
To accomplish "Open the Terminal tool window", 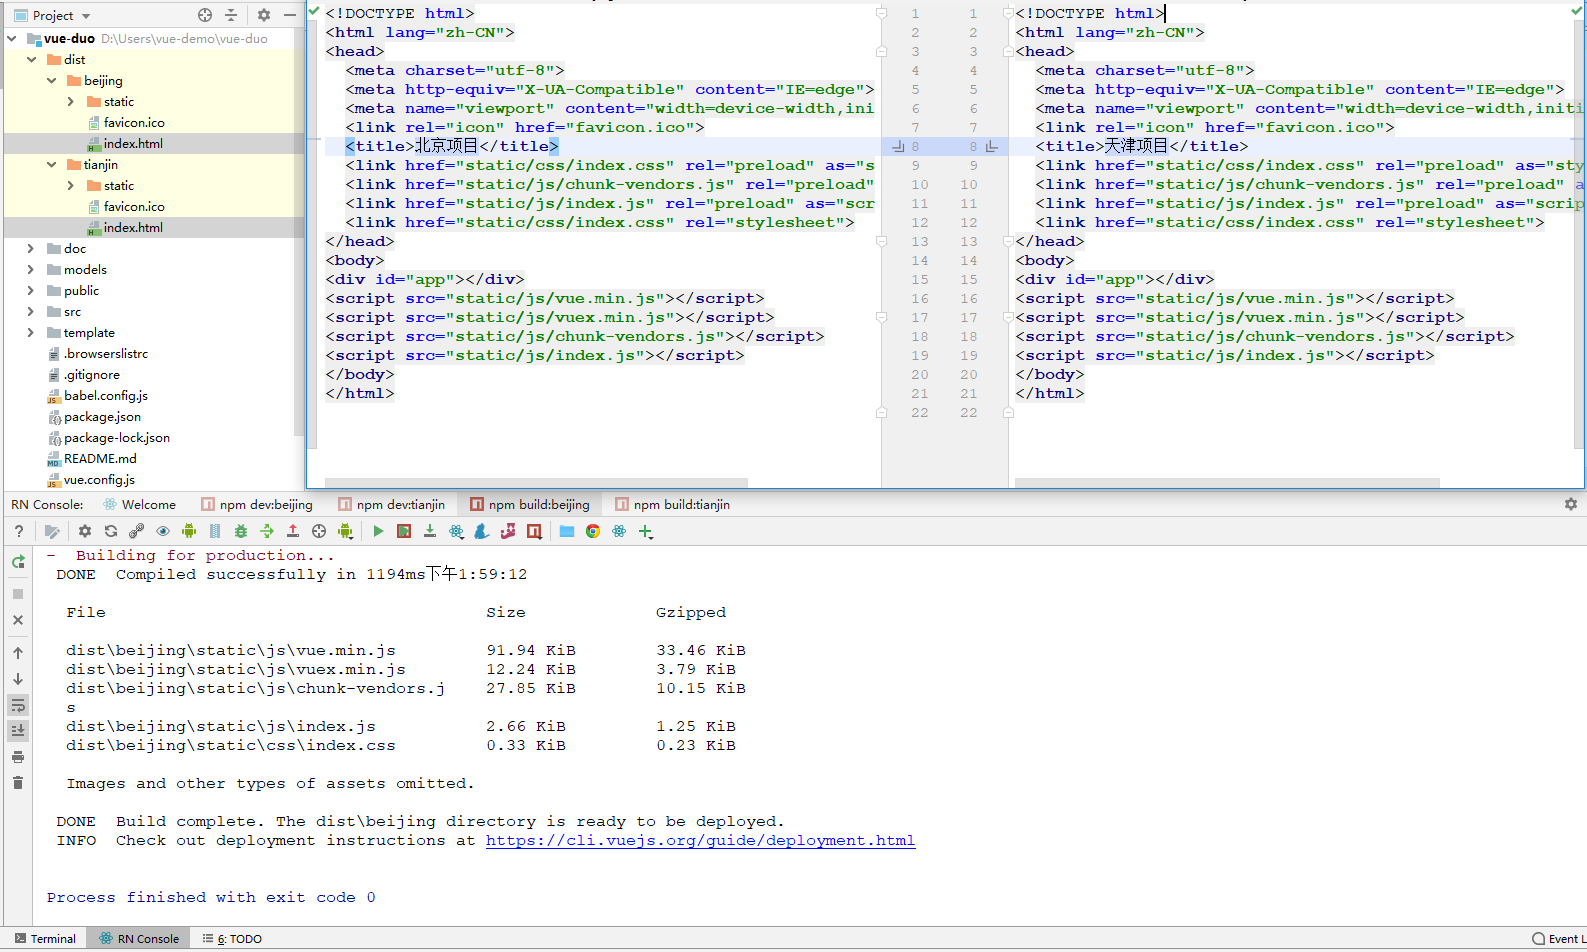I will pyautogui.click(x=45, y=939).
